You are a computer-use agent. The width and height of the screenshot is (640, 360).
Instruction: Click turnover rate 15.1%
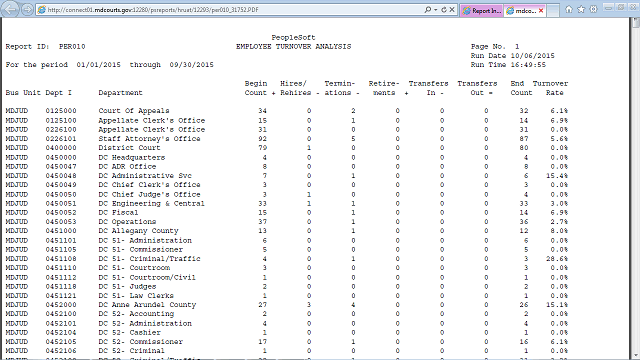point(557,304)
